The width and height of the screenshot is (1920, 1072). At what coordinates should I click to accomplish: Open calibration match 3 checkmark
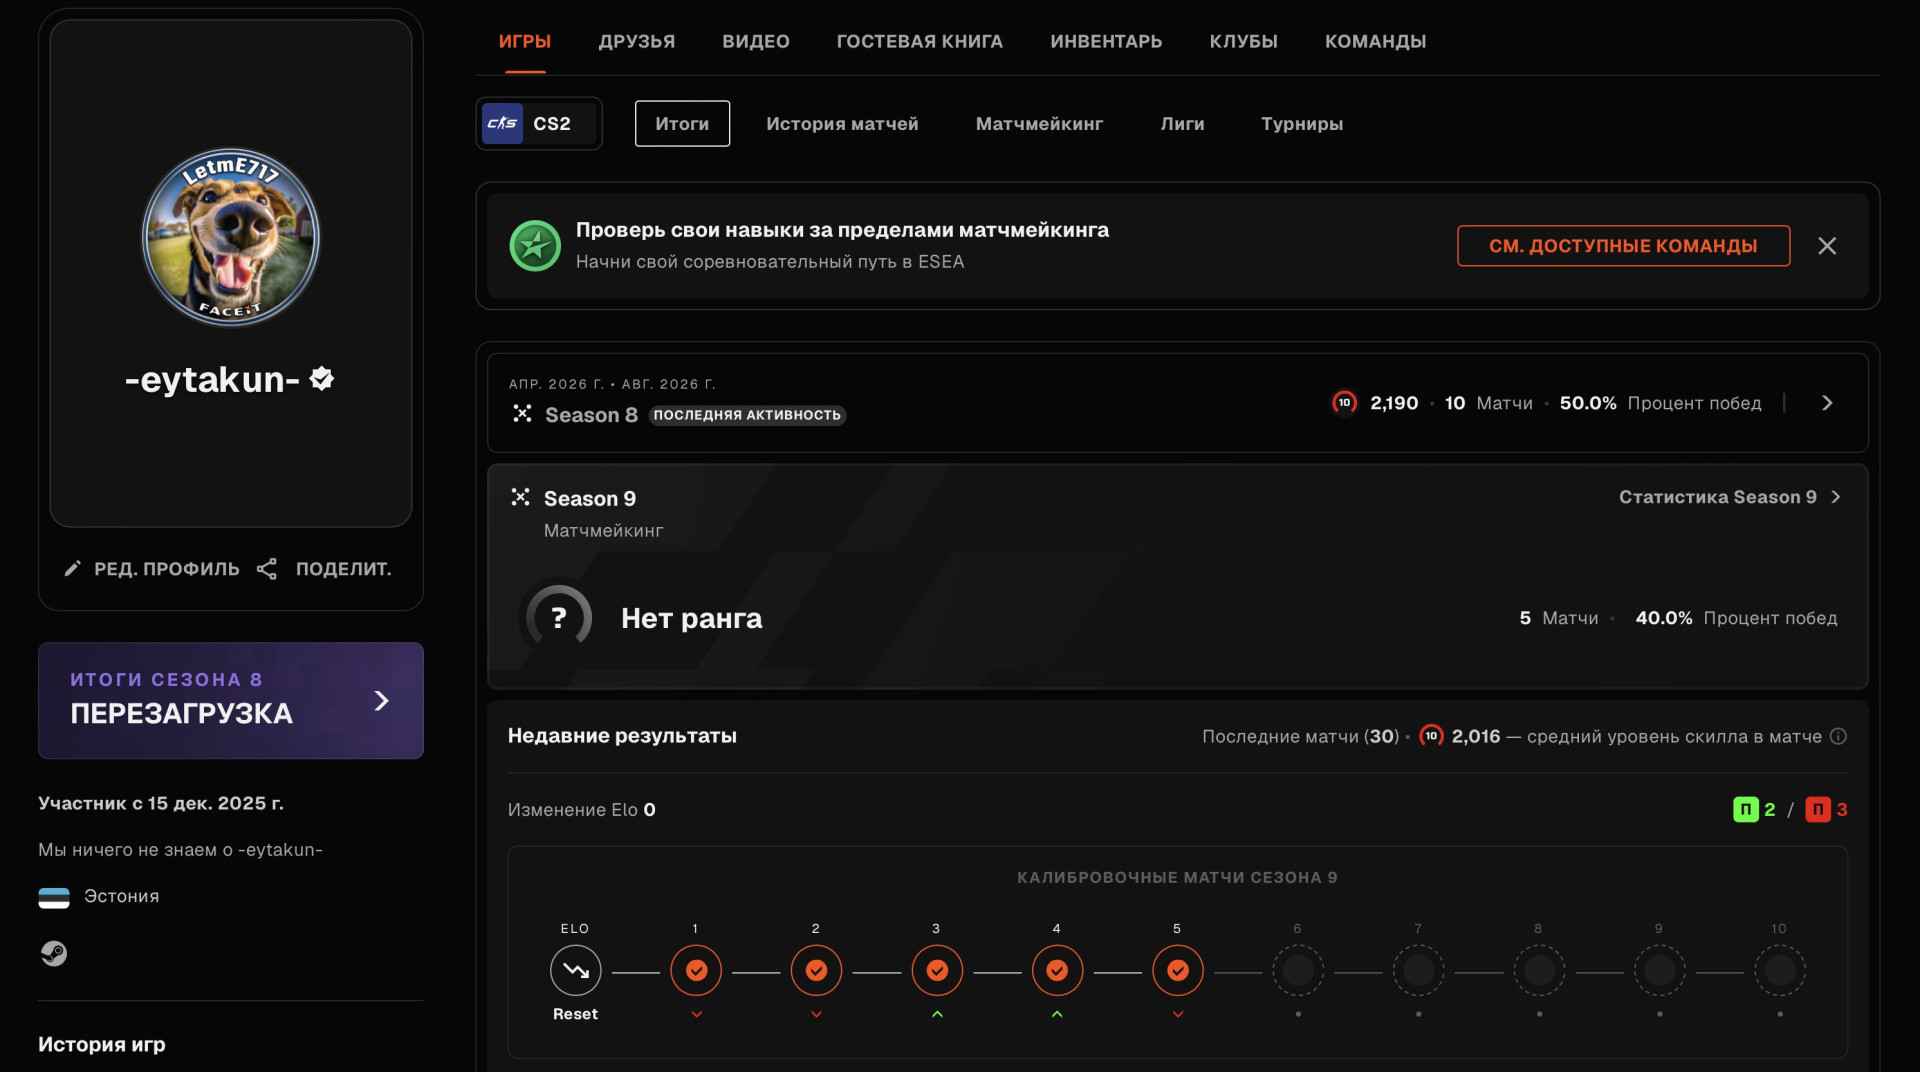point(937,970)
